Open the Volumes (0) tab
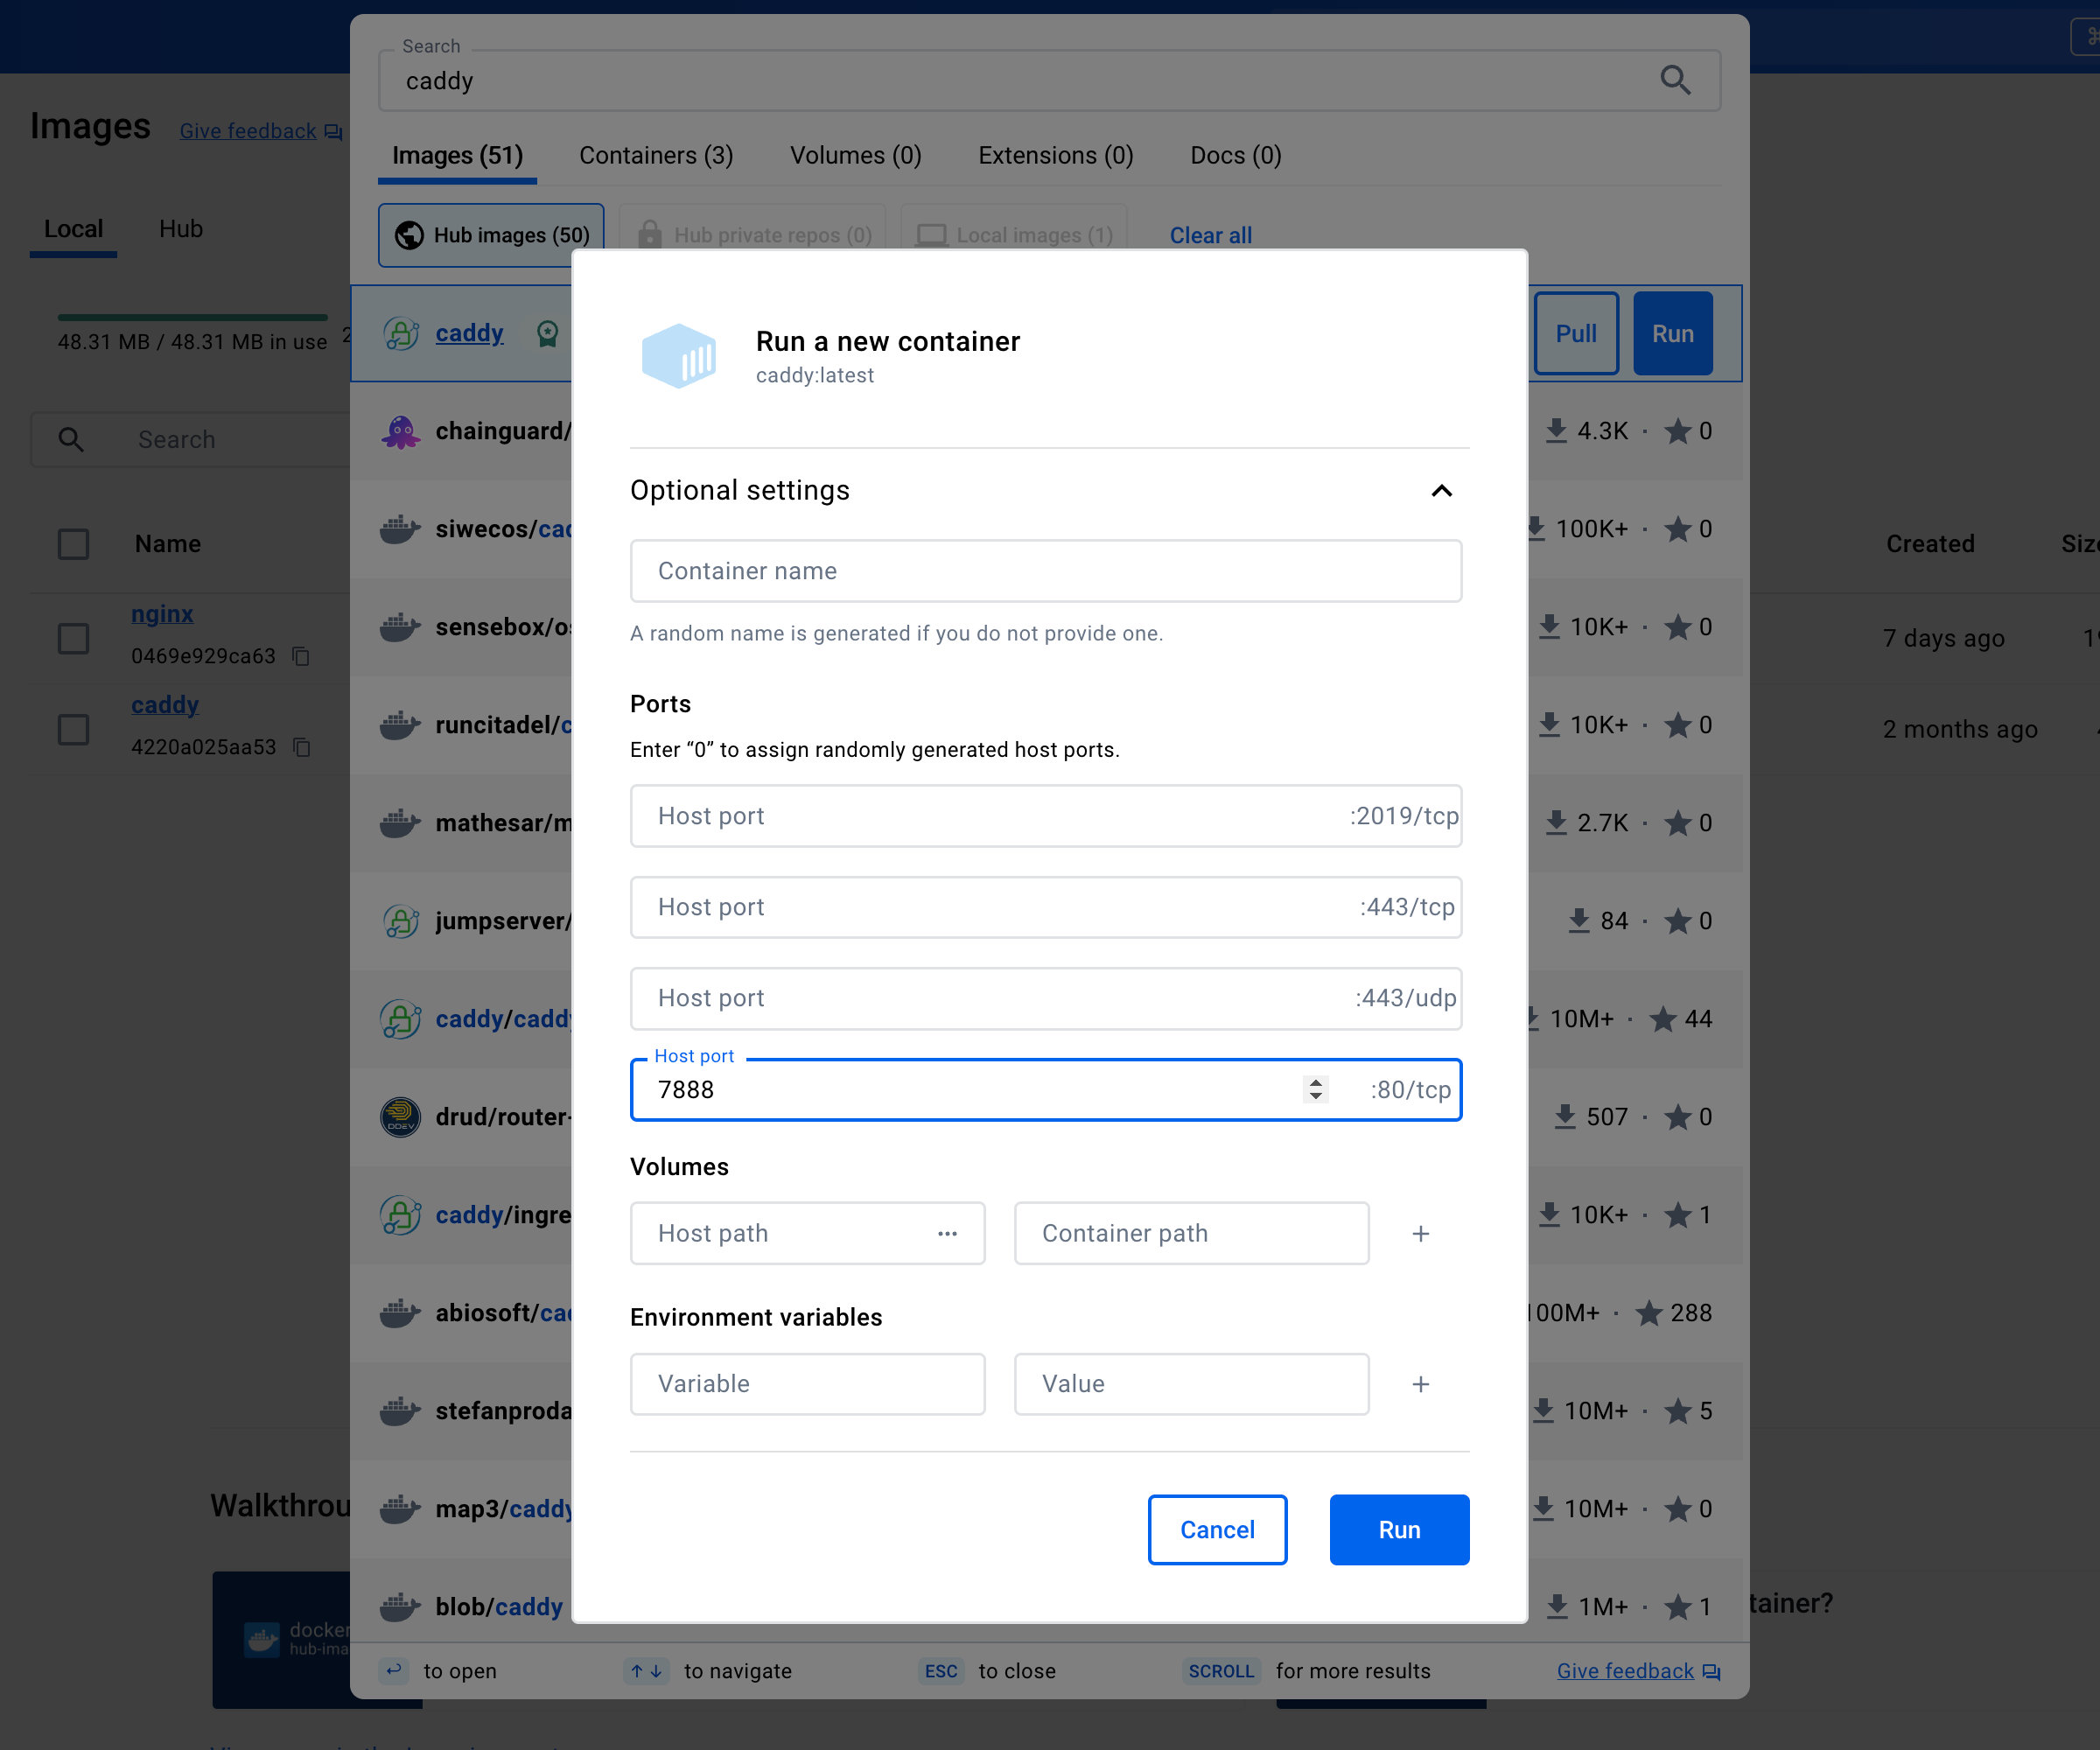Screen dimensions: 2100x1750 click(856, 156)
